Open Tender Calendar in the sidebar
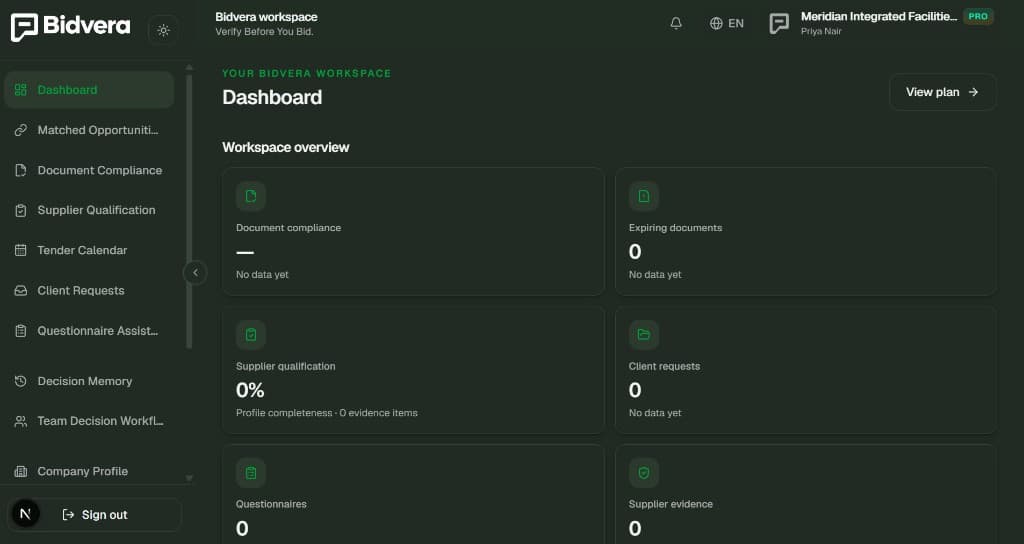Viewport: 1024px width, 544px height. pos(89,250)
